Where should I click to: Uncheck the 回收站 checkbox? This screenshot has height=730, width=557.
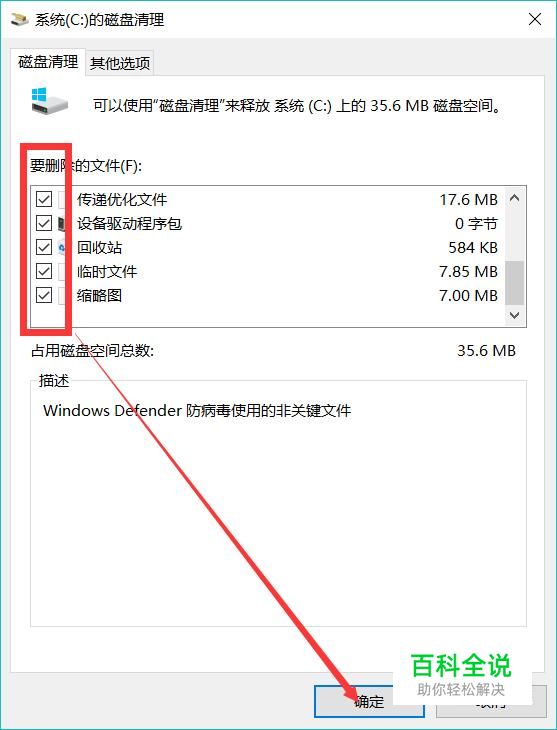[x=44, y=247]
